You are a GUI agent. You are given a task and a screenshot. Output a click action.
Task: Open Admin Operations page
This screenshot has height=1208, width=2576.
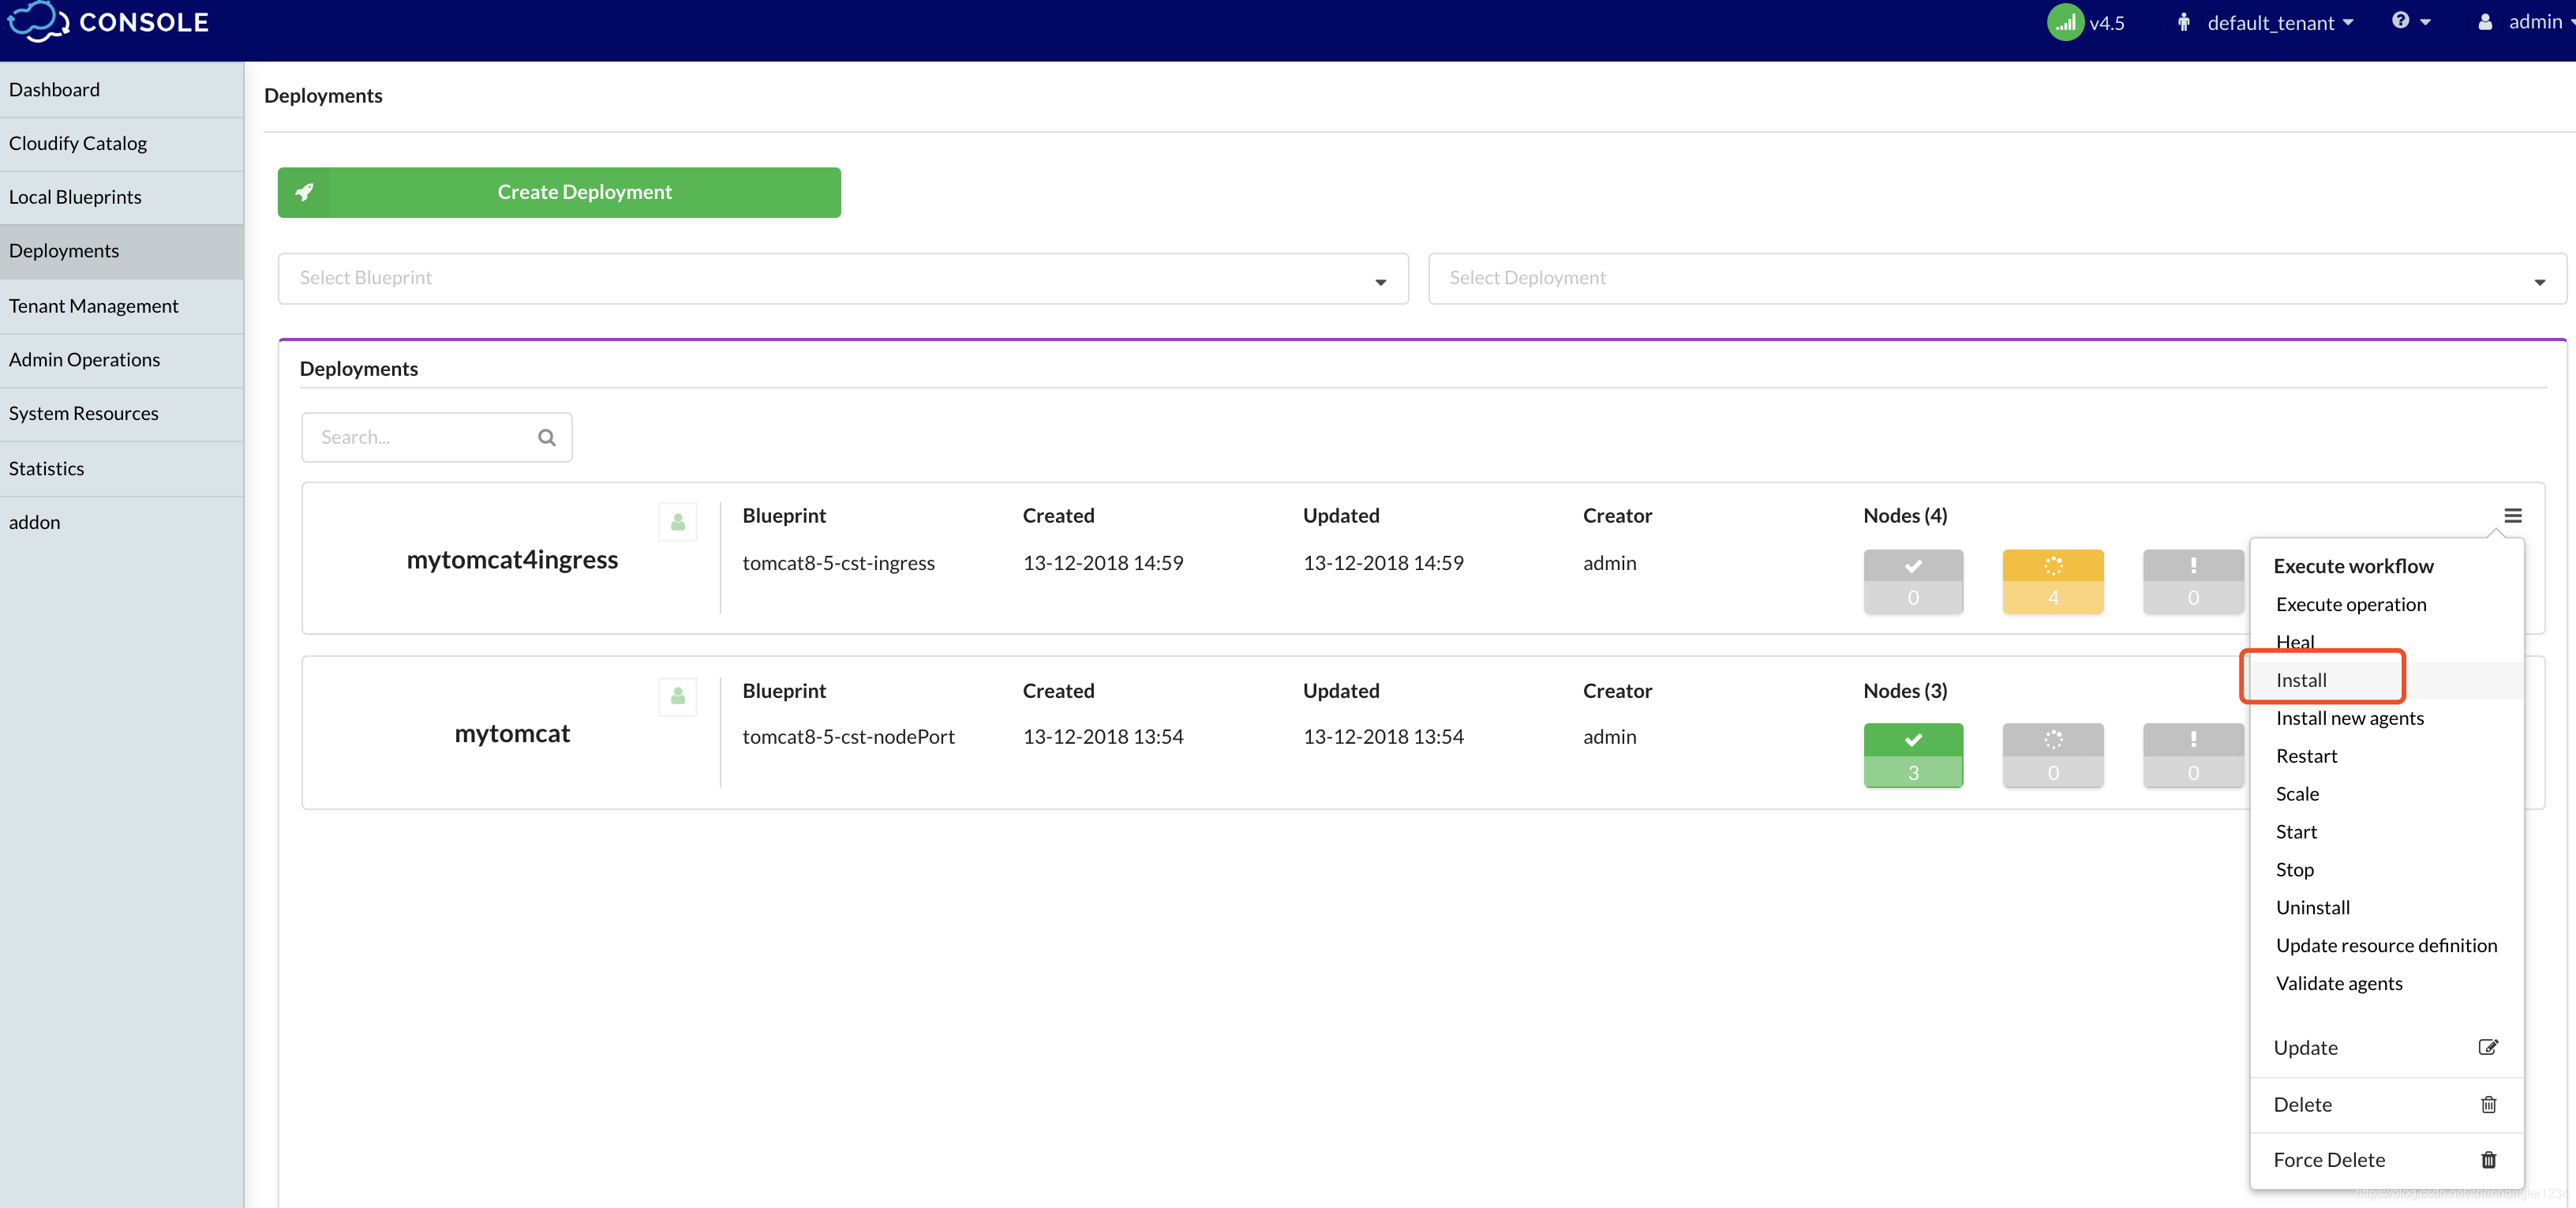(x=122, y=361)
